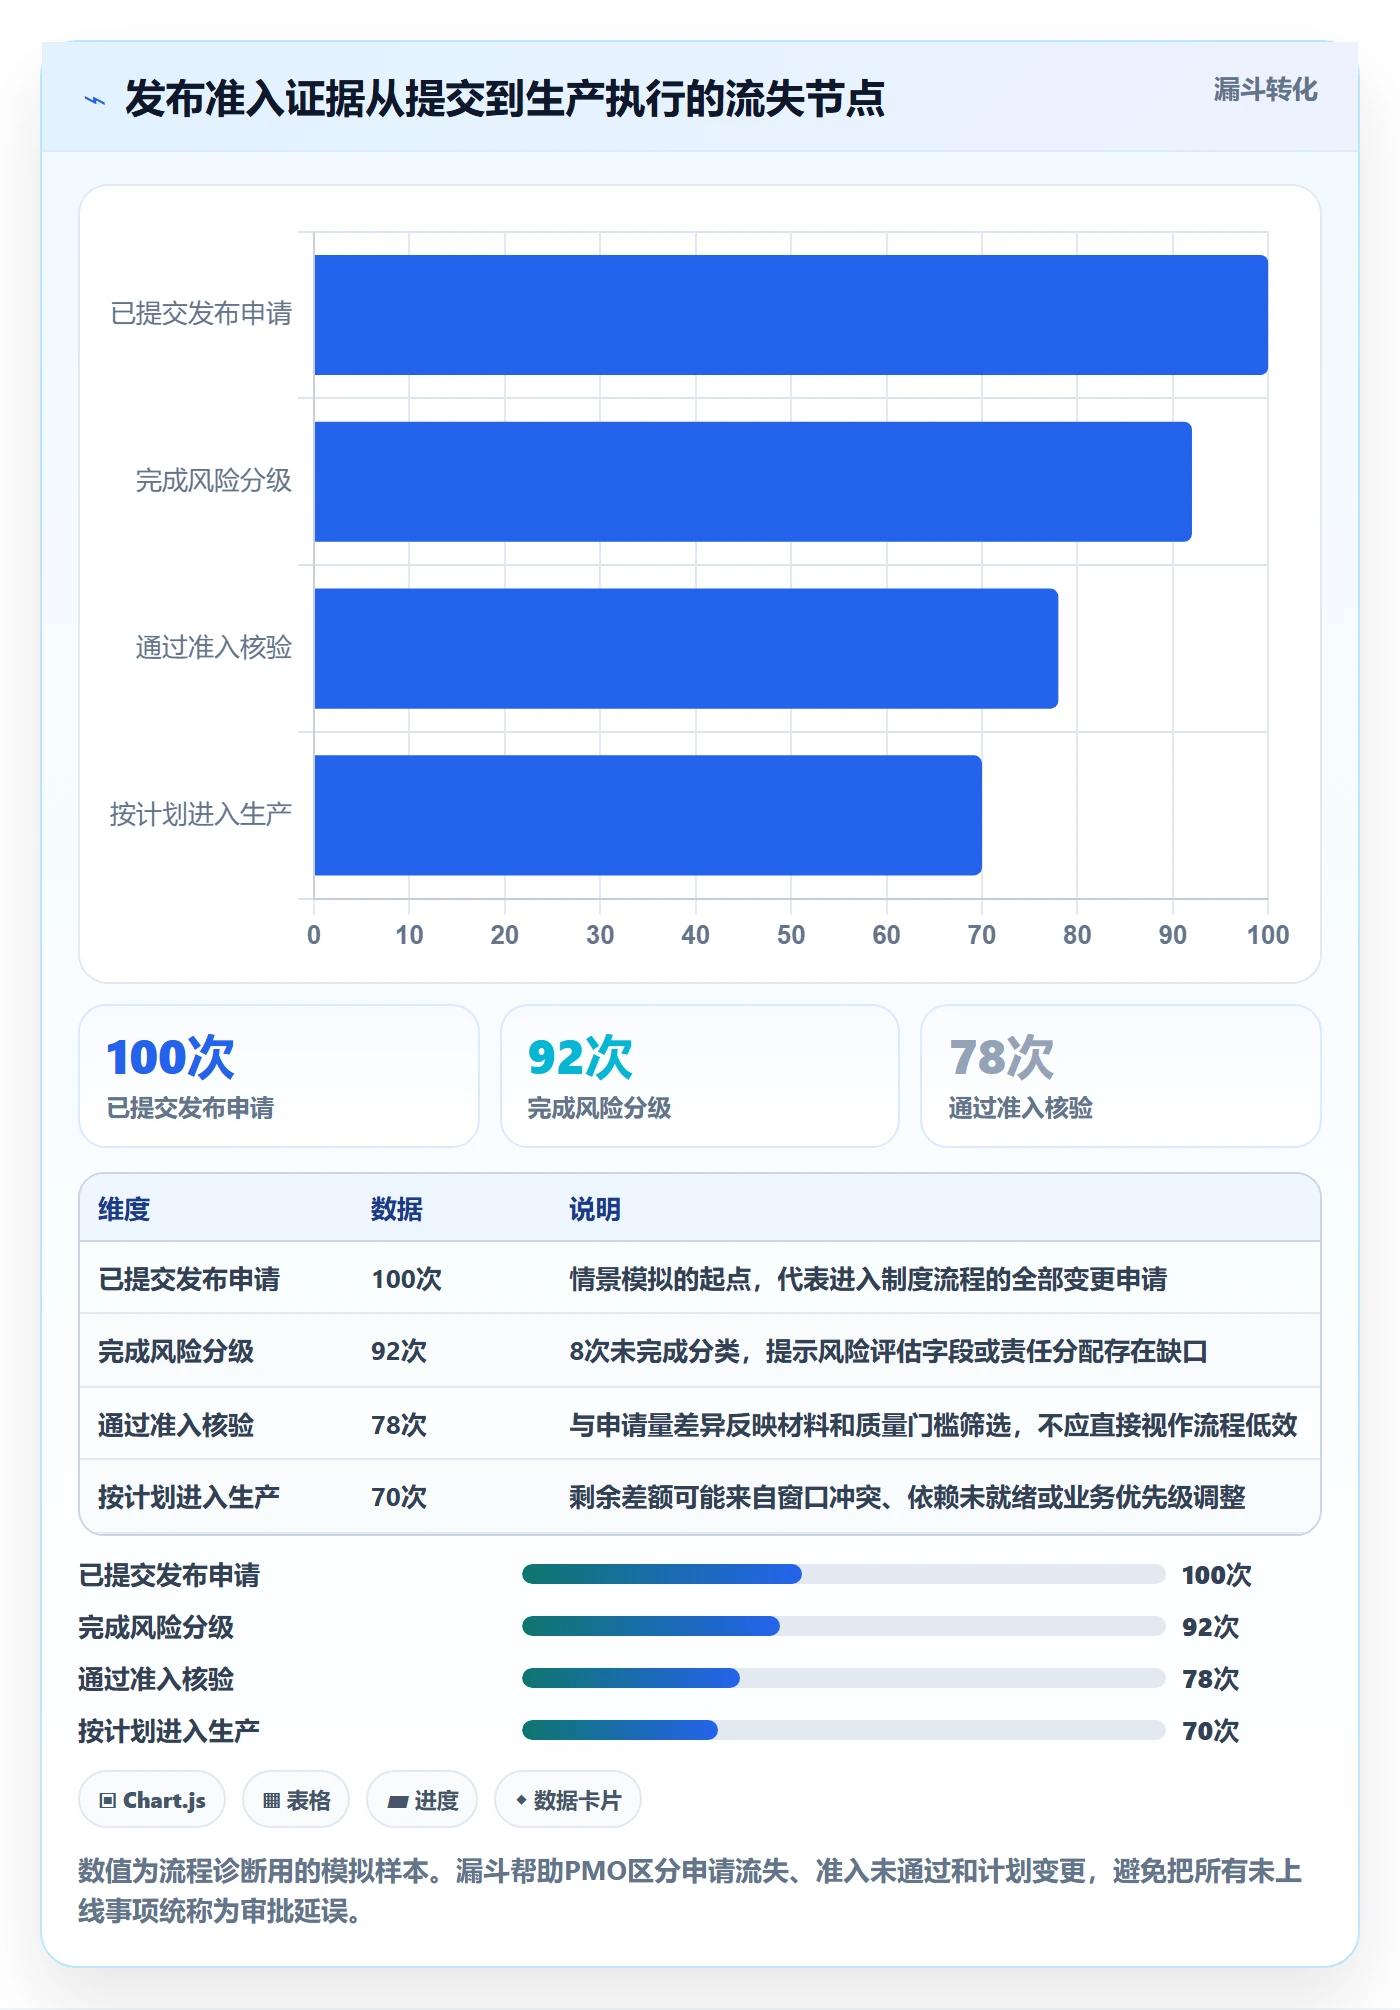Click the lightning icon beside the title

[x=95, y=100]
